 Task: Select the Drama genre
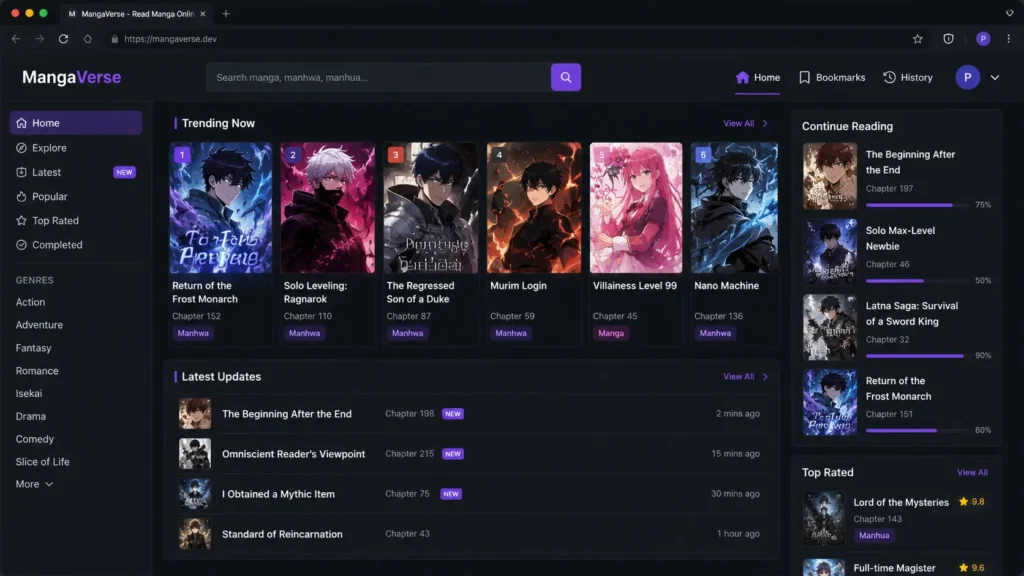(x=31, y=416)
